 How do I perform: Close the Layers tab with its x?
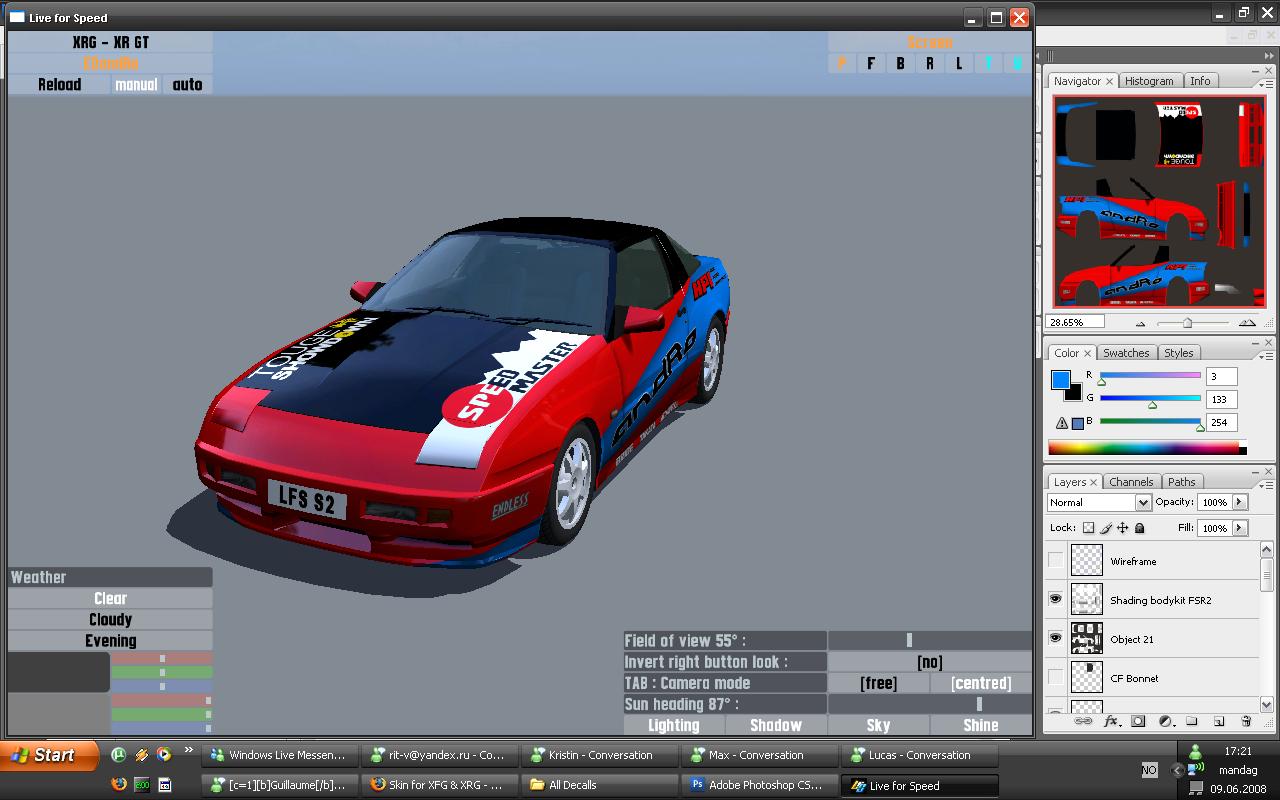pyautogui.click(x=1094, y=483)
